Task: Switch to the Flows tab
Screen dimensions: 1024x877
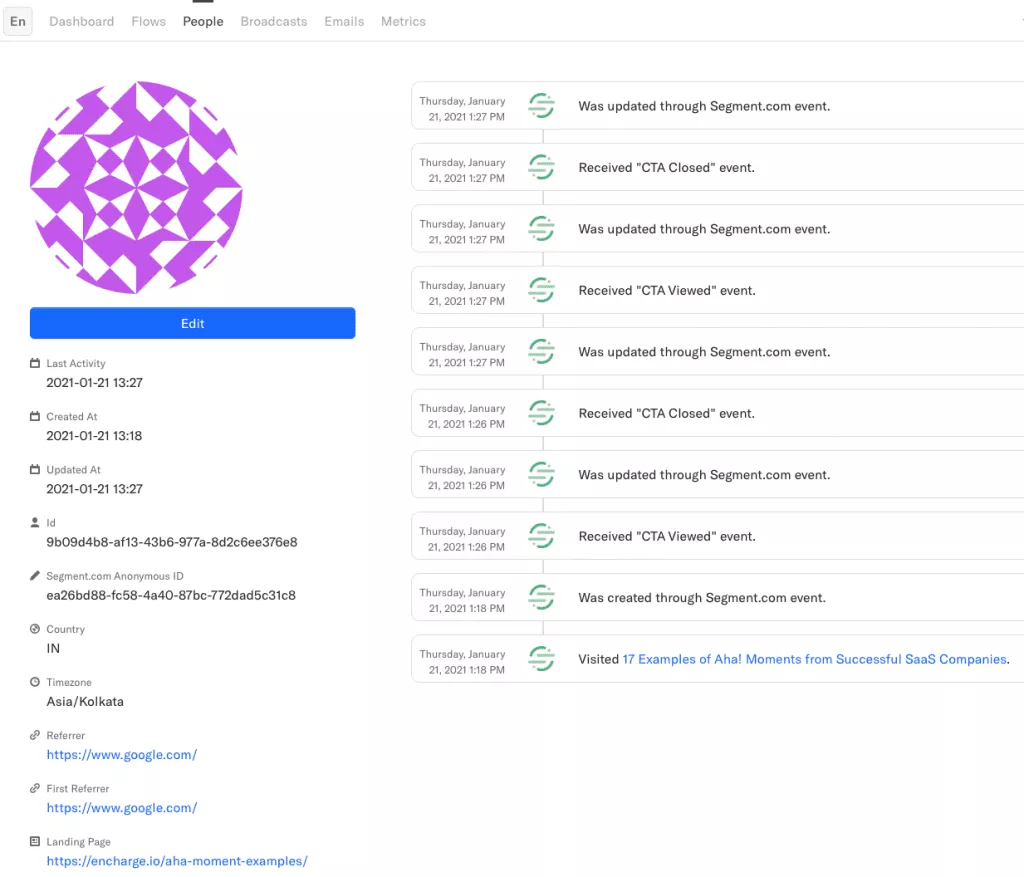Action: (x=148, y=22)
